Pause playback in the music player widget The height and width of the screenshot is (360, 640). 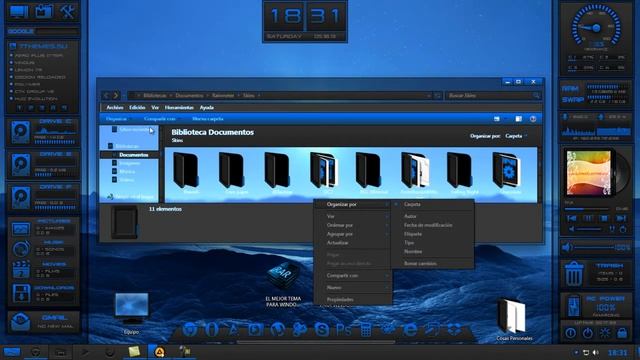588,218
